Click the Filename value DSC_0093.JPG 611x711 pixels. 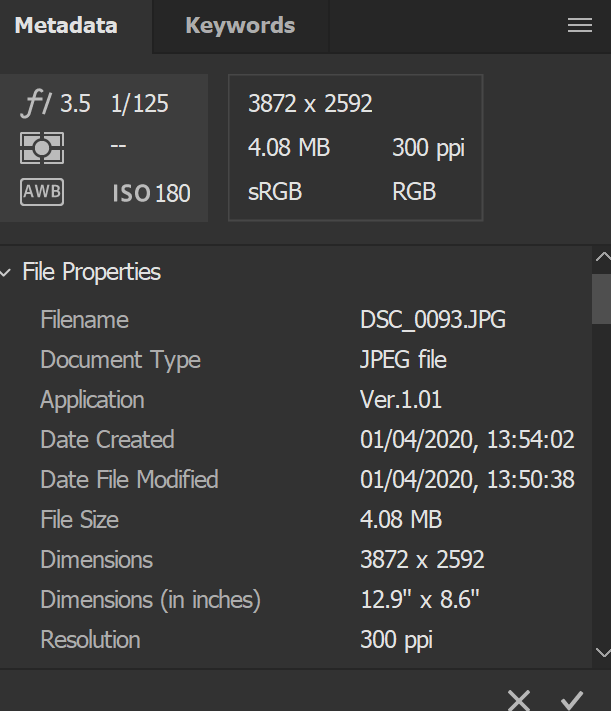coord(432,320)
